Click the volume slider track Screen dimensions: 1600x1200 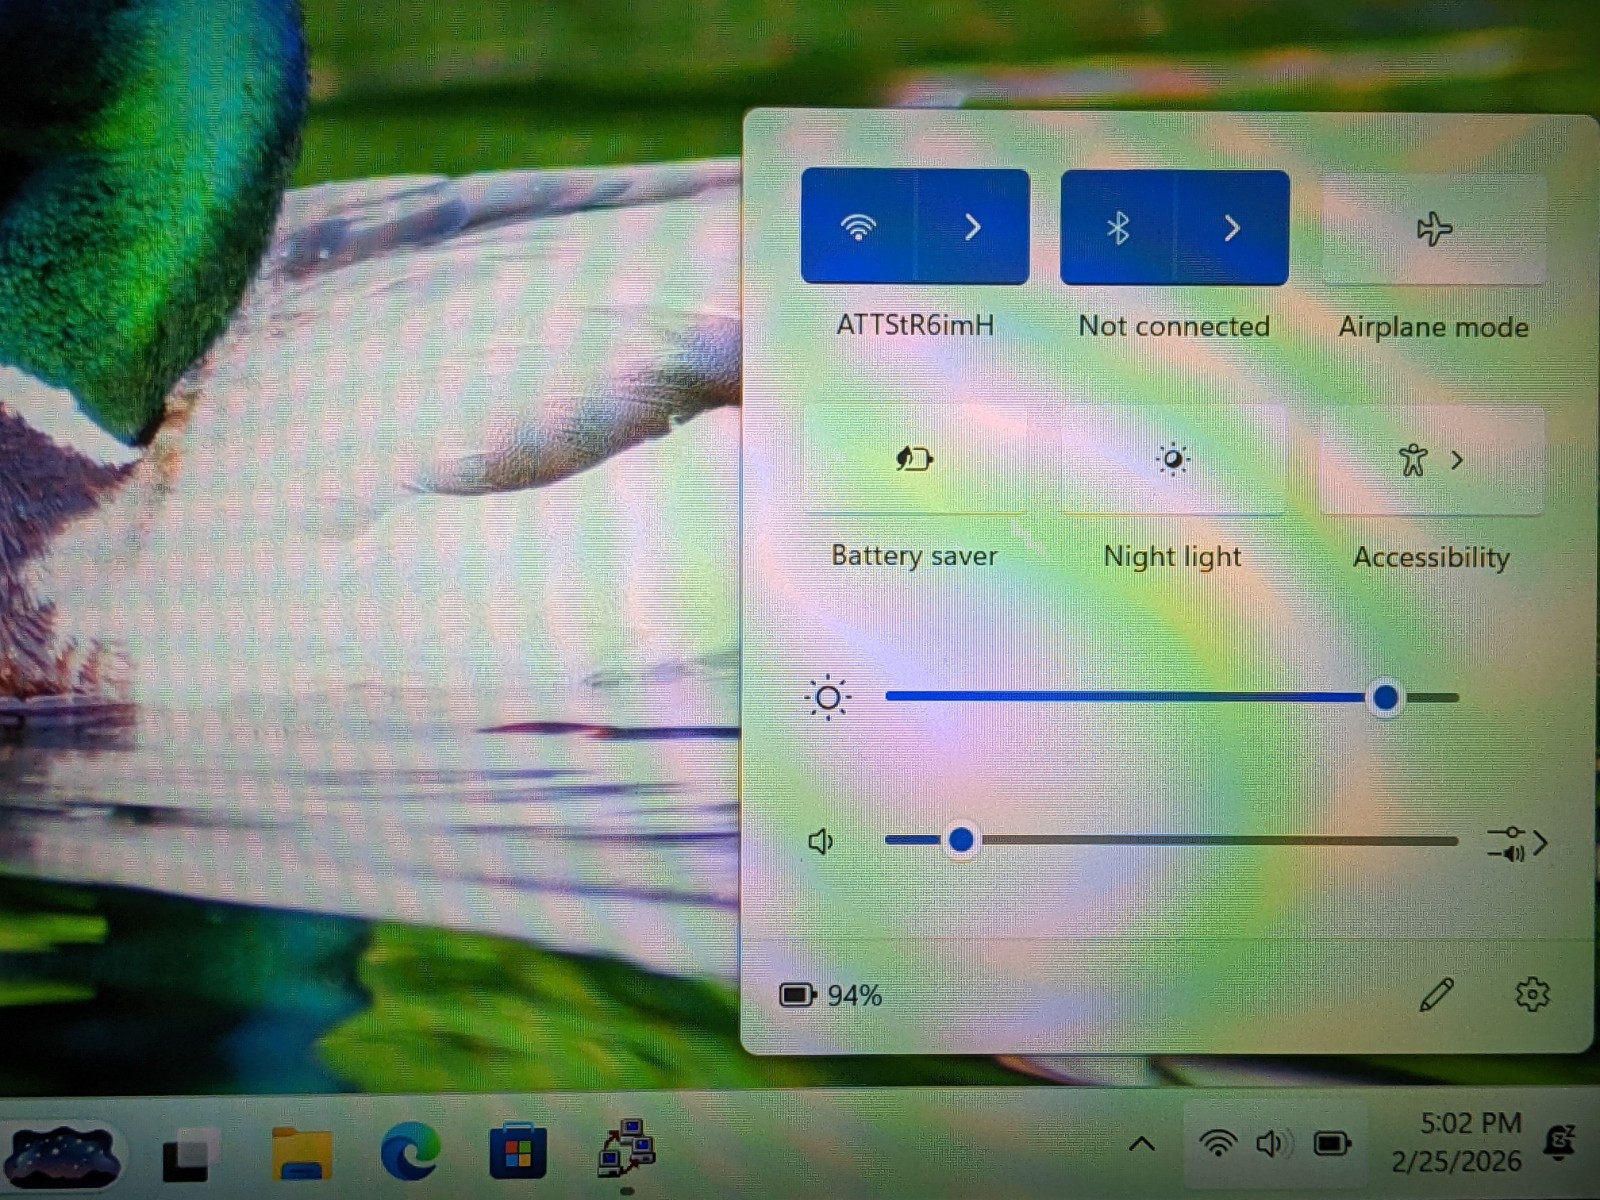click(1172, 841)
